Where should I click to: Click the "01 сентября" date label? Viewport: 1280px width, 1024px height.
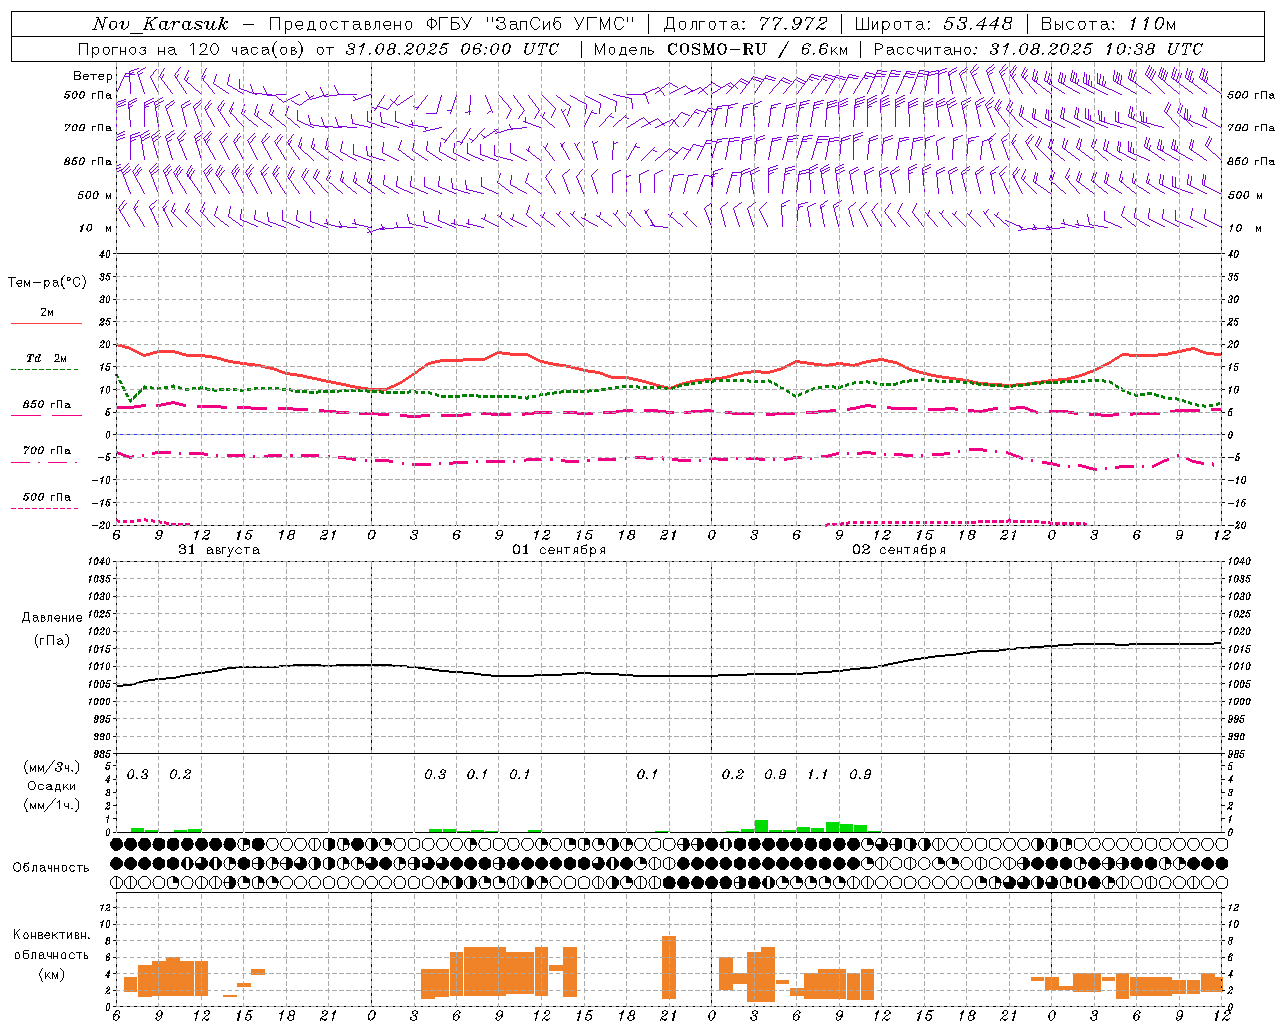[559, 549]
